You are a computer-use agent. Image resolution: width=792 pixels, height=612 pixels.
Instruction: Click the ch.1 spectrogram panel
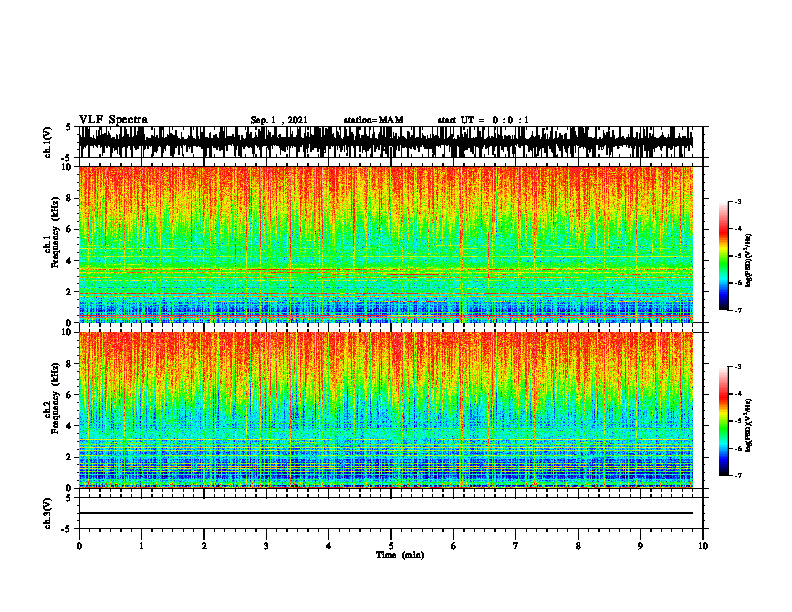386,244
